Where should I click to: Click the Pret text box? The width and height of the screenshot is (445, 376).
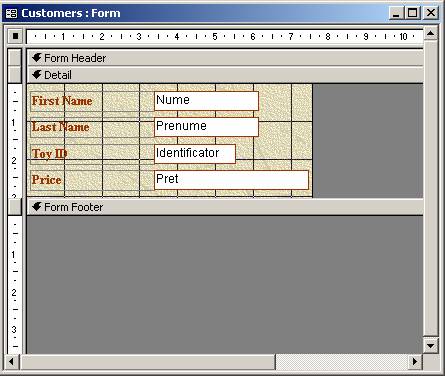tap(232, 180)
